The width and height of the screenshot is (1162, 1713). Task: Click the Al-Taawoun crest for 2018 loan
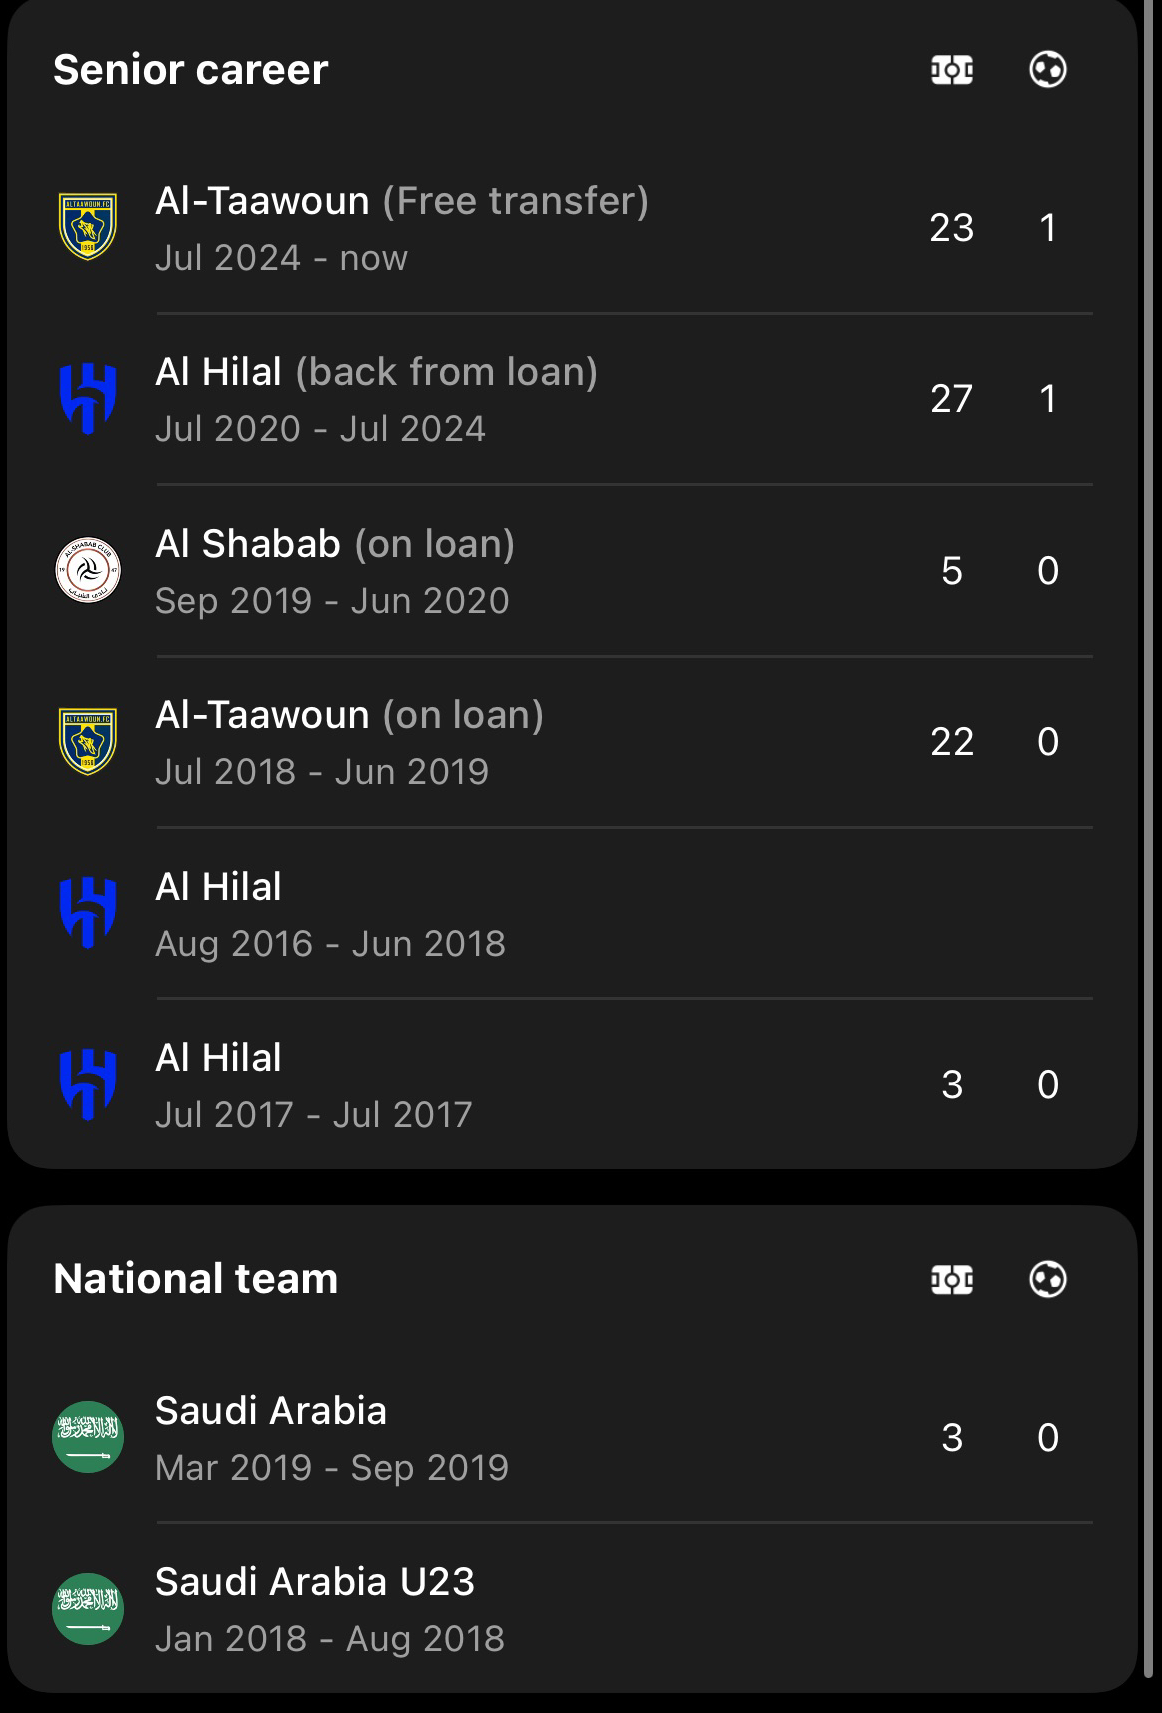tap(88, 741)
